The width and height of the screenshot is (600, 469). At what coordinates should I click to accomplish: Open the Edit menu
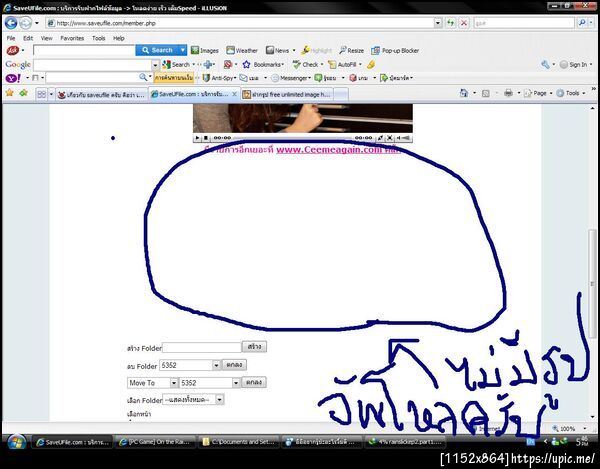coord(28,38)
